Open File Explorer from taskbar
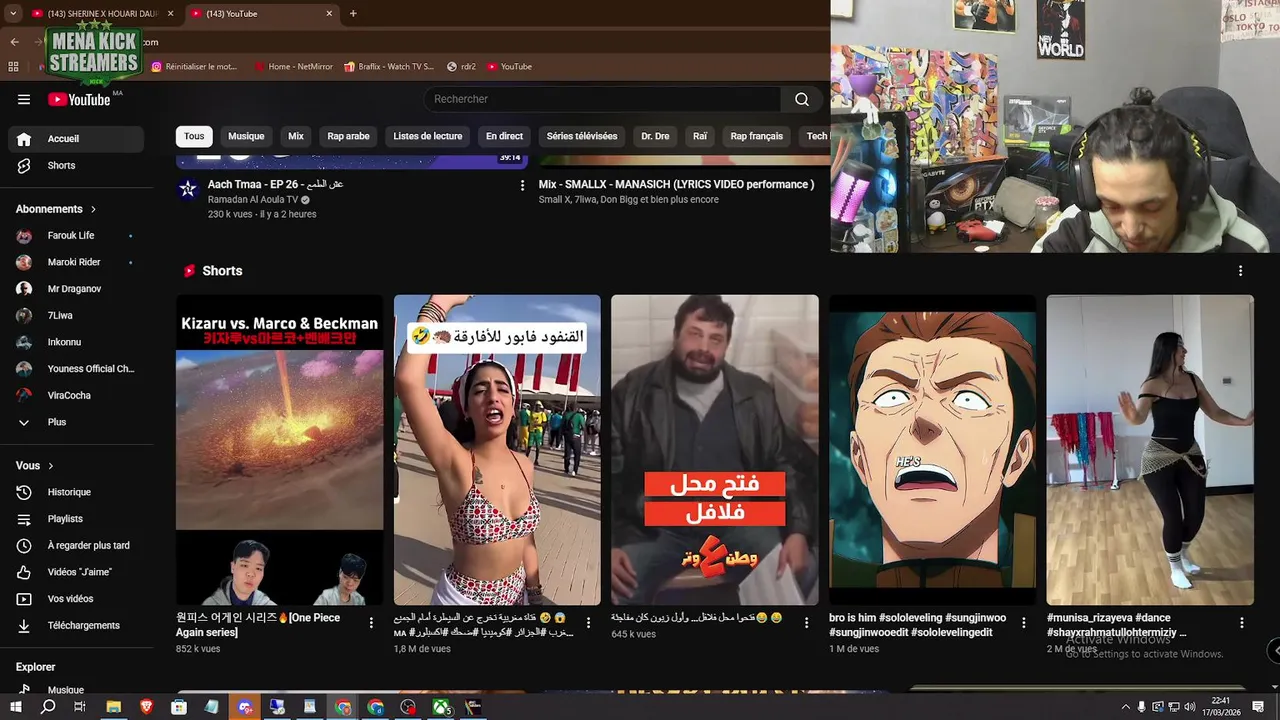The image size is (1280, 720). (x=113, y=707)
